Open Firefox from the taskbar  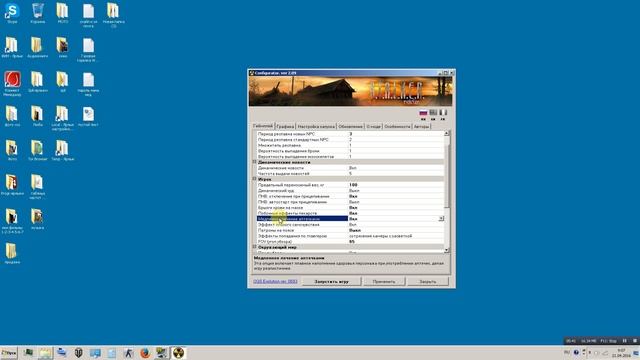145,353
